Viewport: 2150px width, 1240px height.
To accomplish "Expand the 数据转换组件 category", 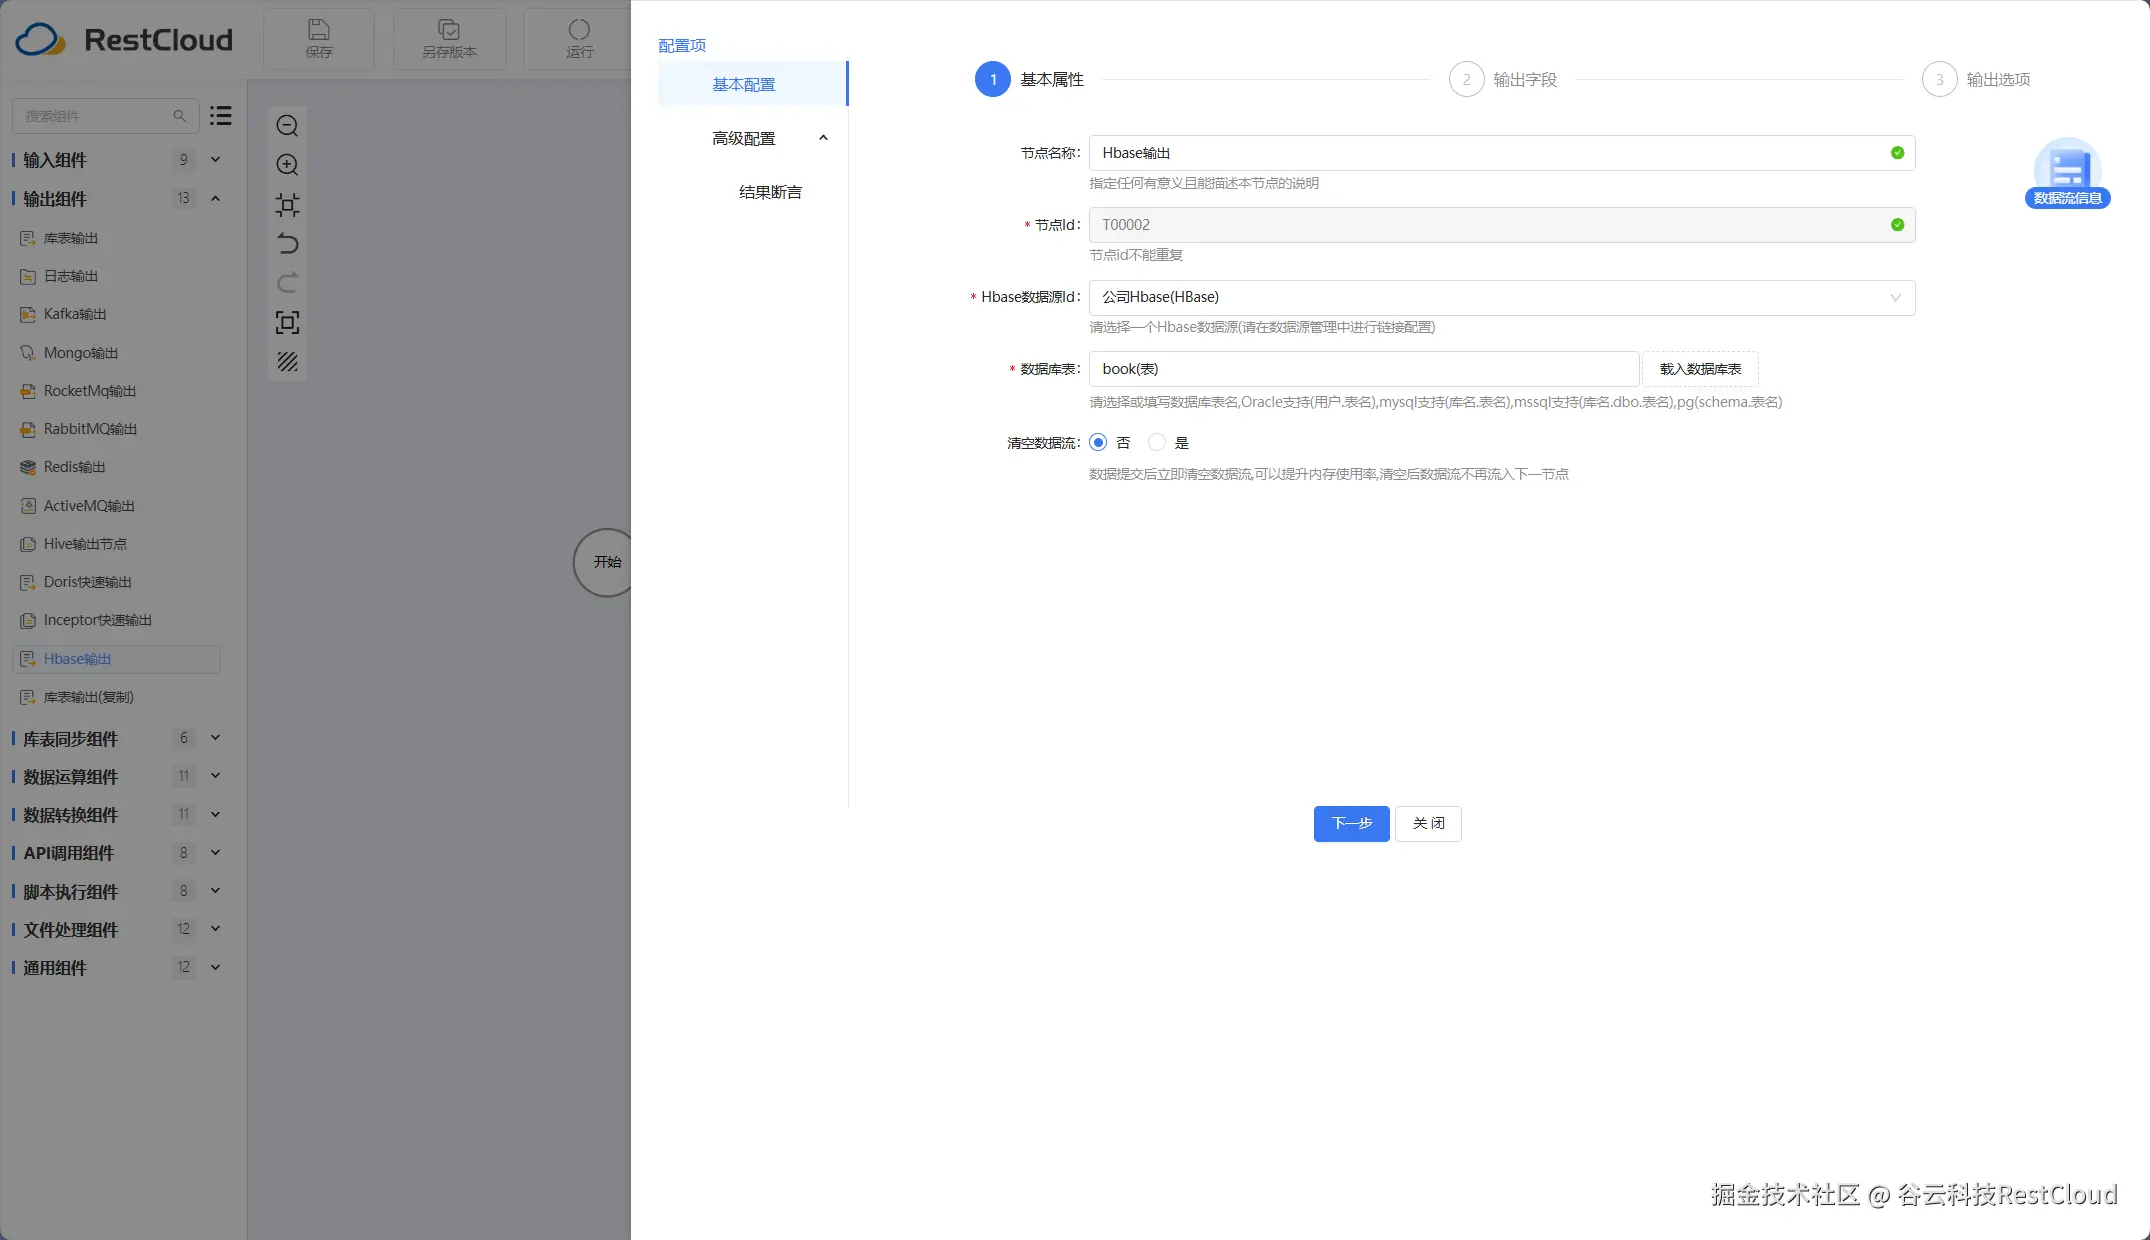I will point(215,815).
